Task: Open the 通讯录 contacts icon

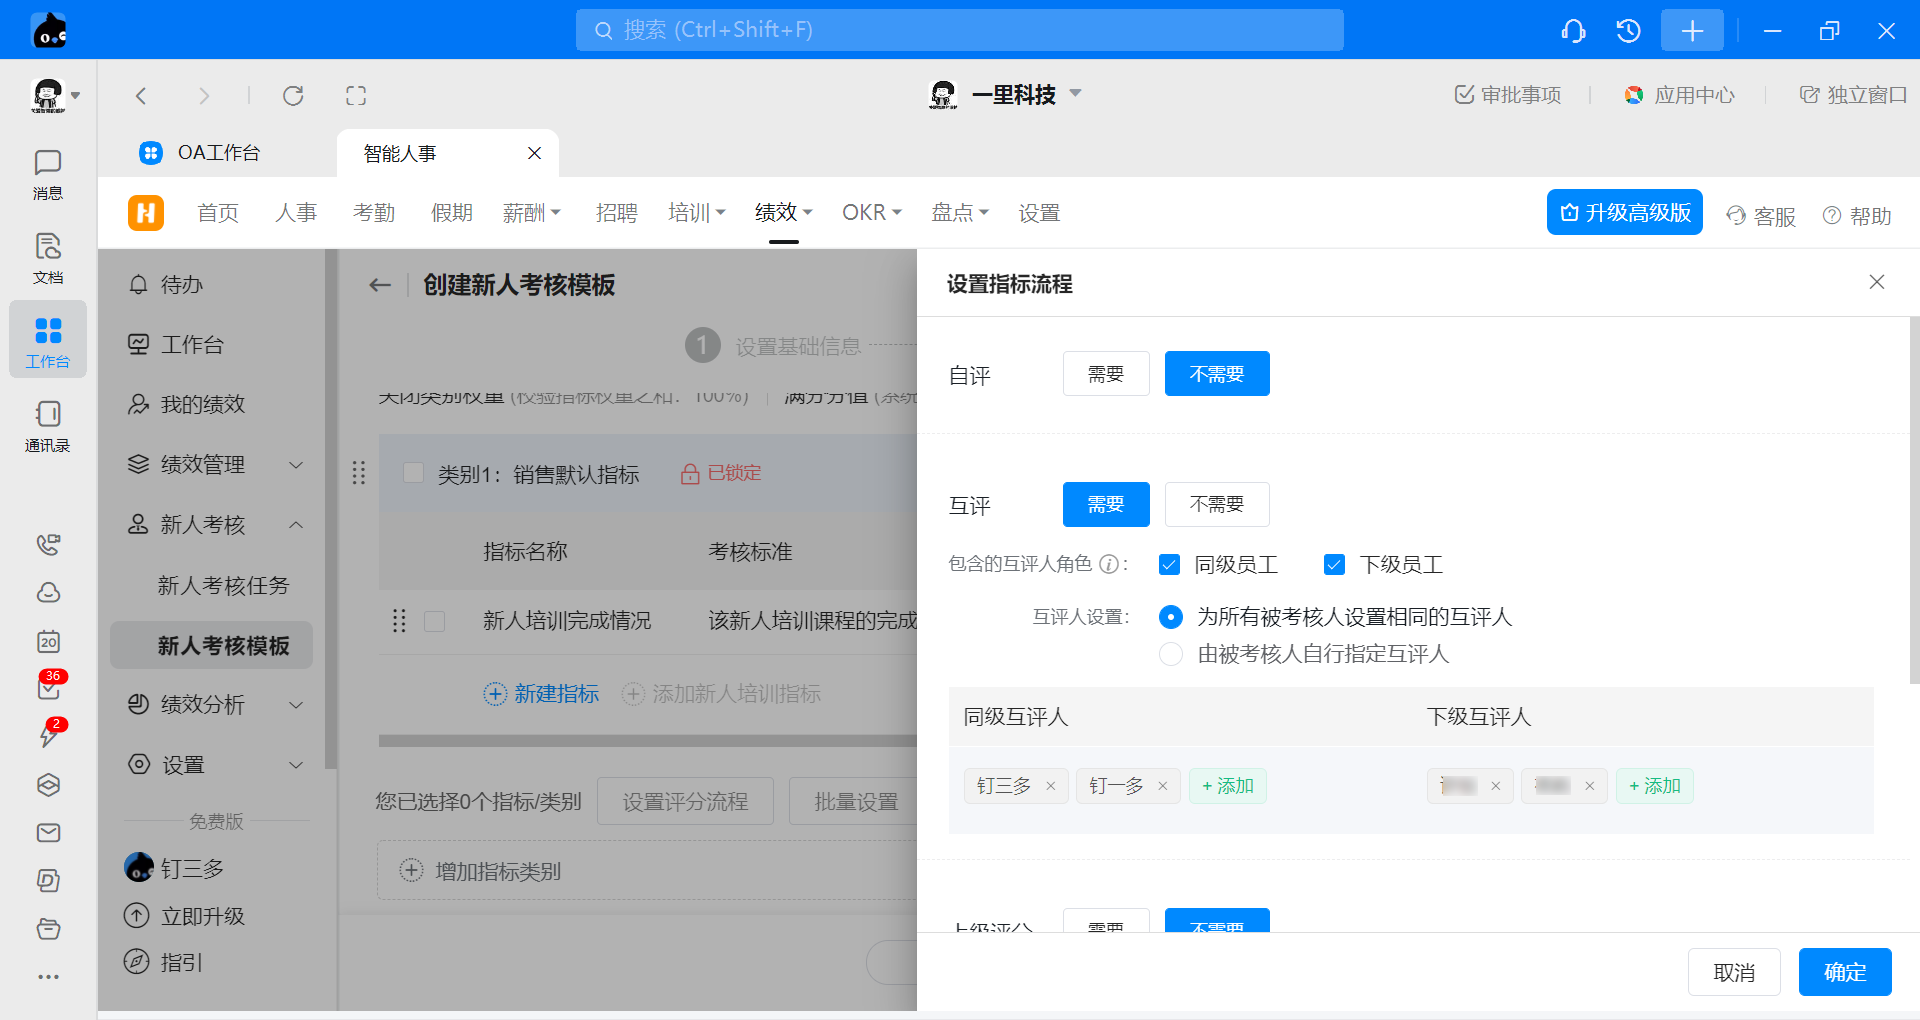Action: coord(47,425)
